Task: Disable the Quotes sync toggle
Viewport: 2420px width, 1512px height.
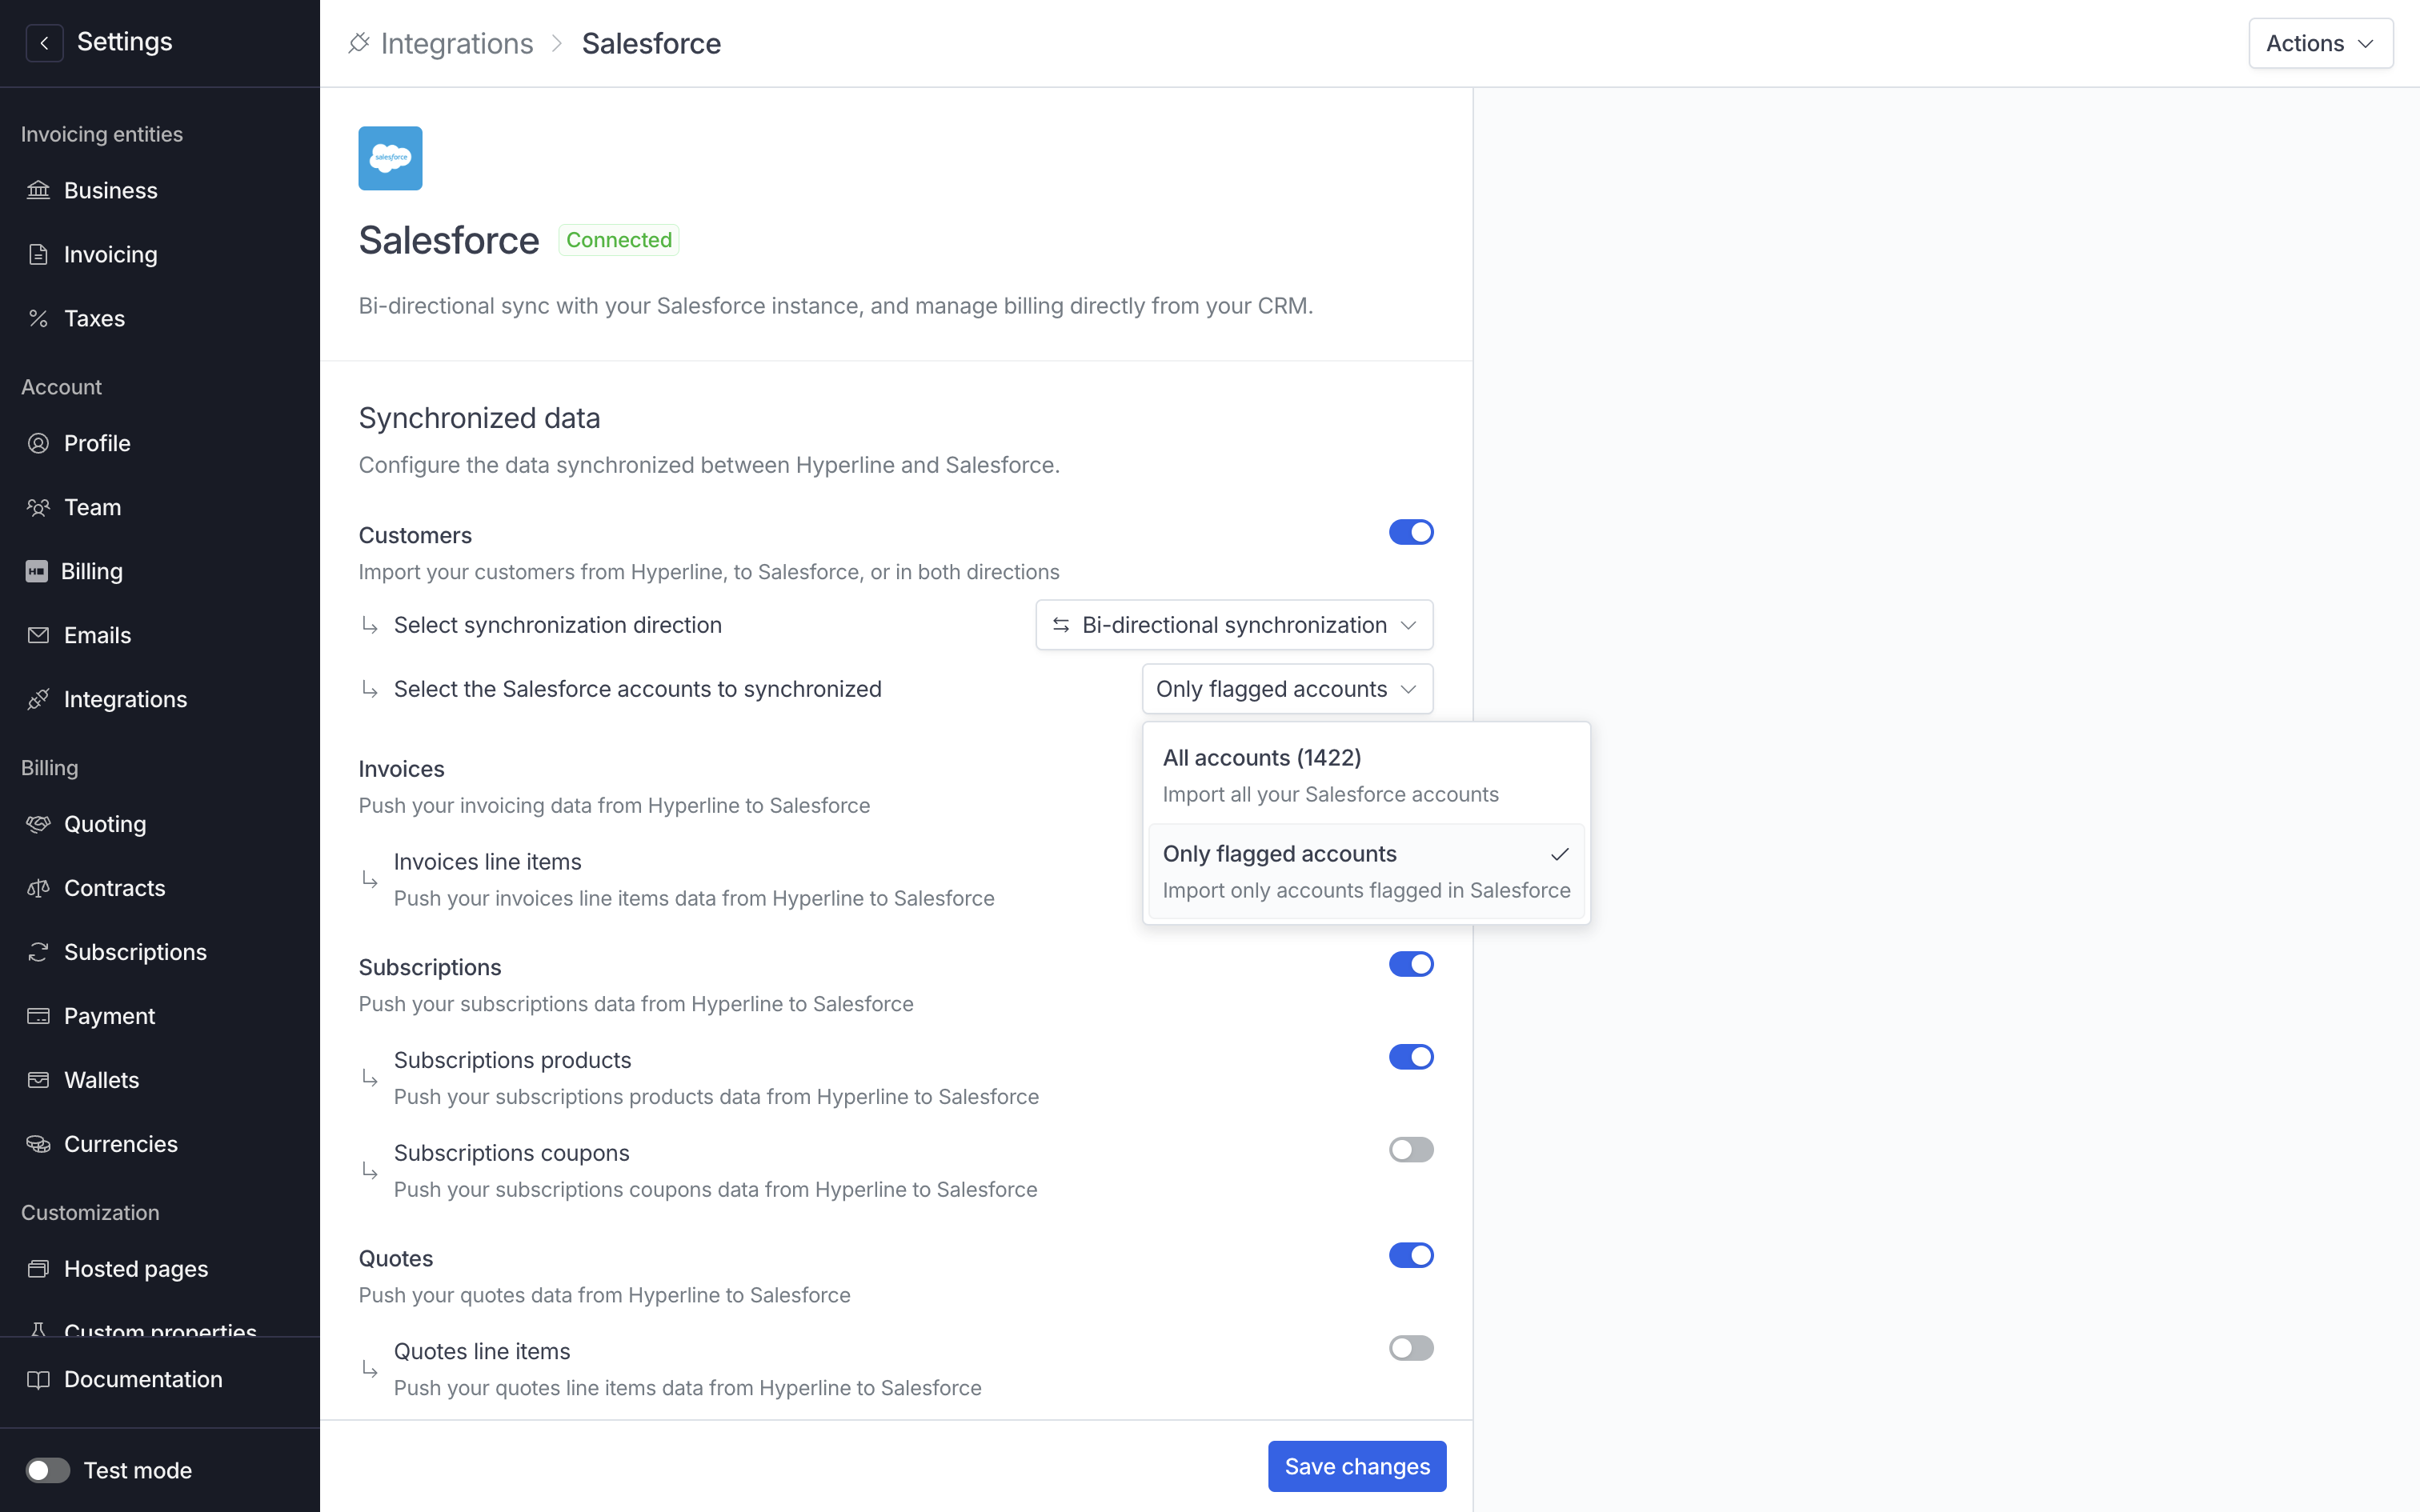Action: coord(1410,1255)
